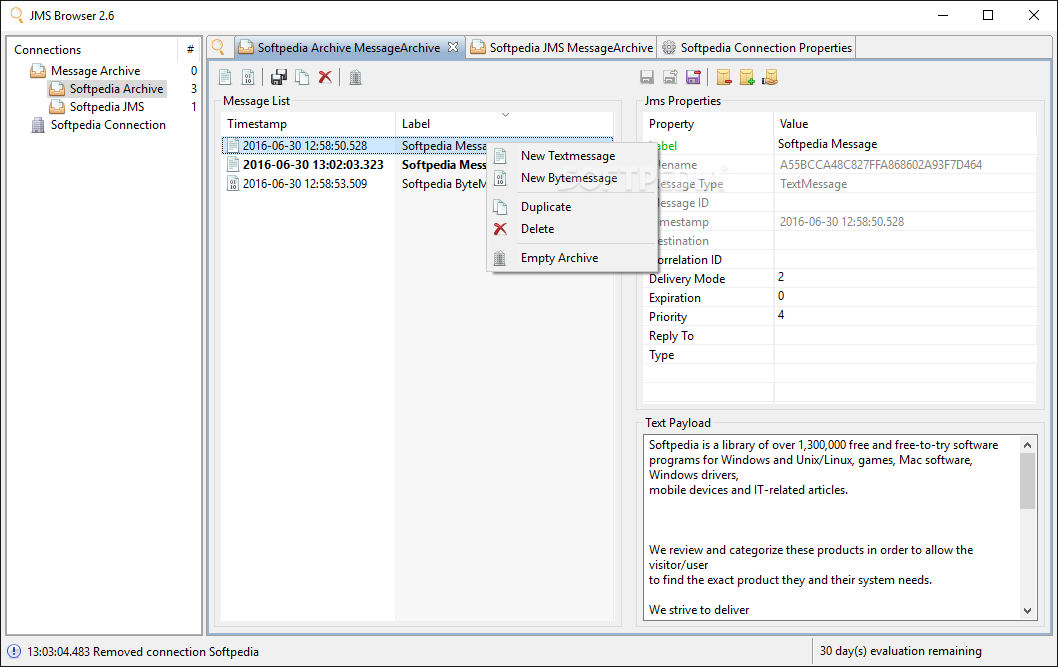This screenshot has width=1058, height=667.
Task: Click the envelope icon with green plus
Action: 747,78
